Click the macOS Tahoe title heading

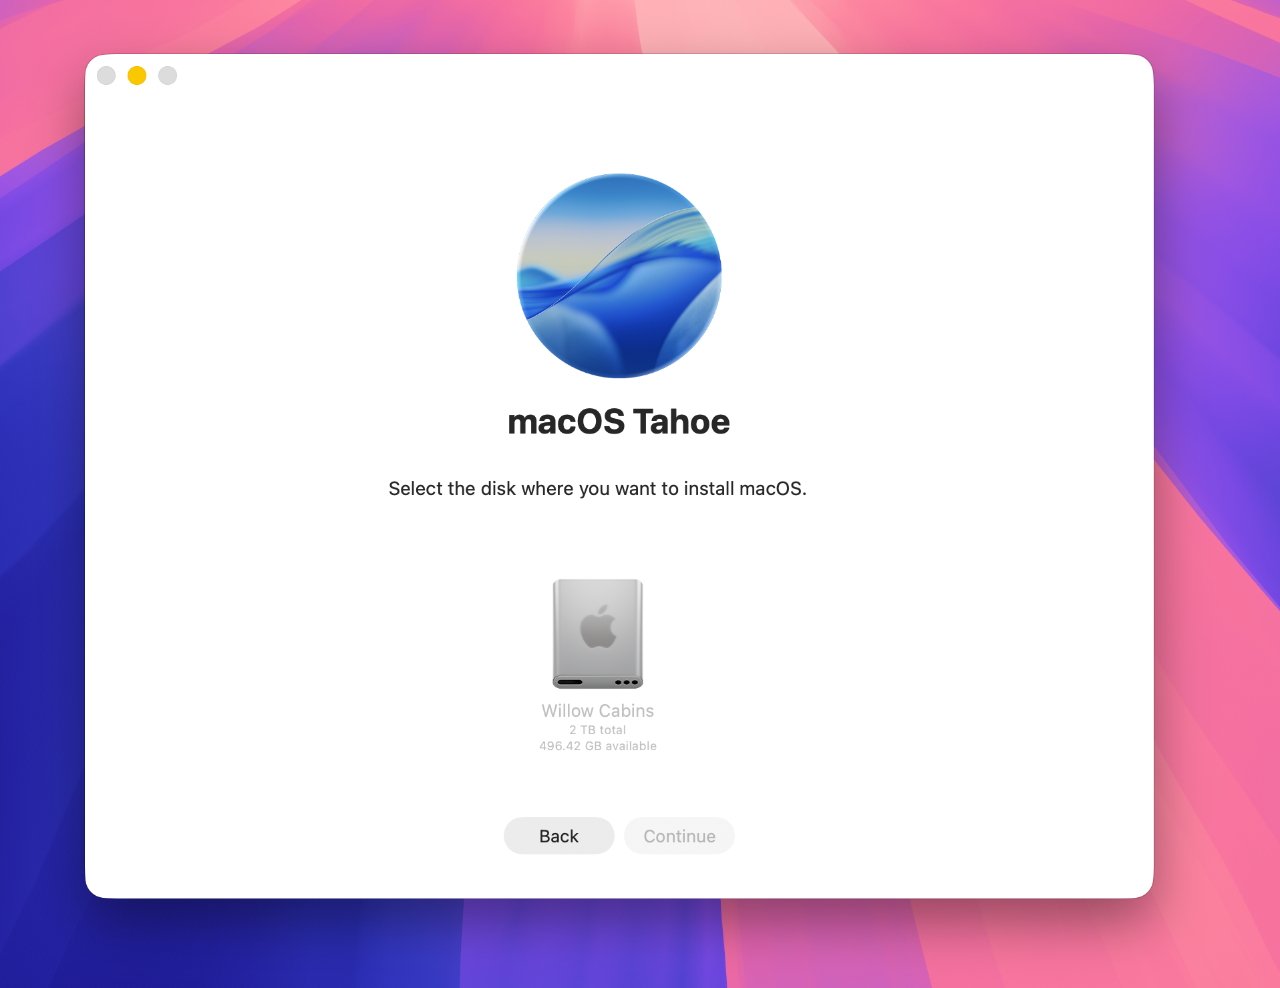618,421
